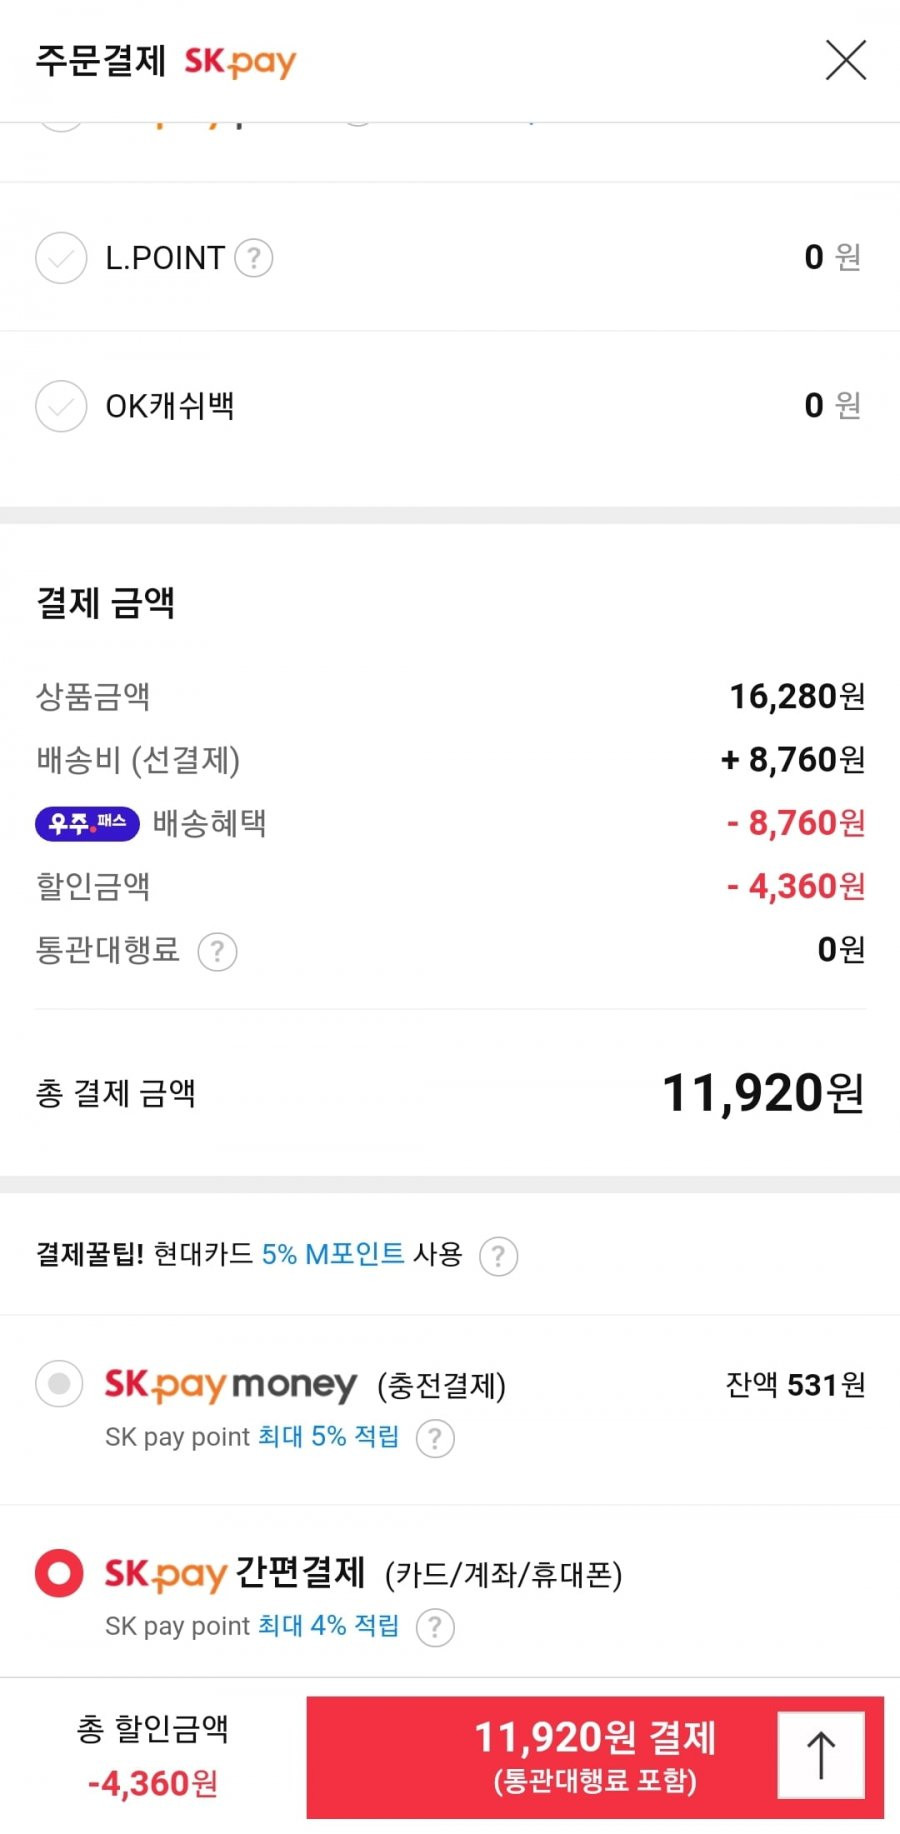Image resolution: width=900 pixels, height=1834 pixels.
Task: Select the SK pay money radio button
Action: click(59, 1384)
